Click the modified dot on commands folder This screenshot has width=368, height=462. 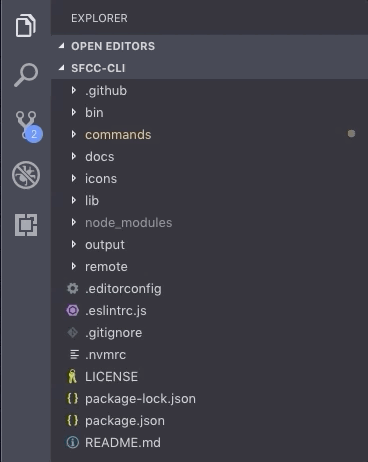click(351, 134)
